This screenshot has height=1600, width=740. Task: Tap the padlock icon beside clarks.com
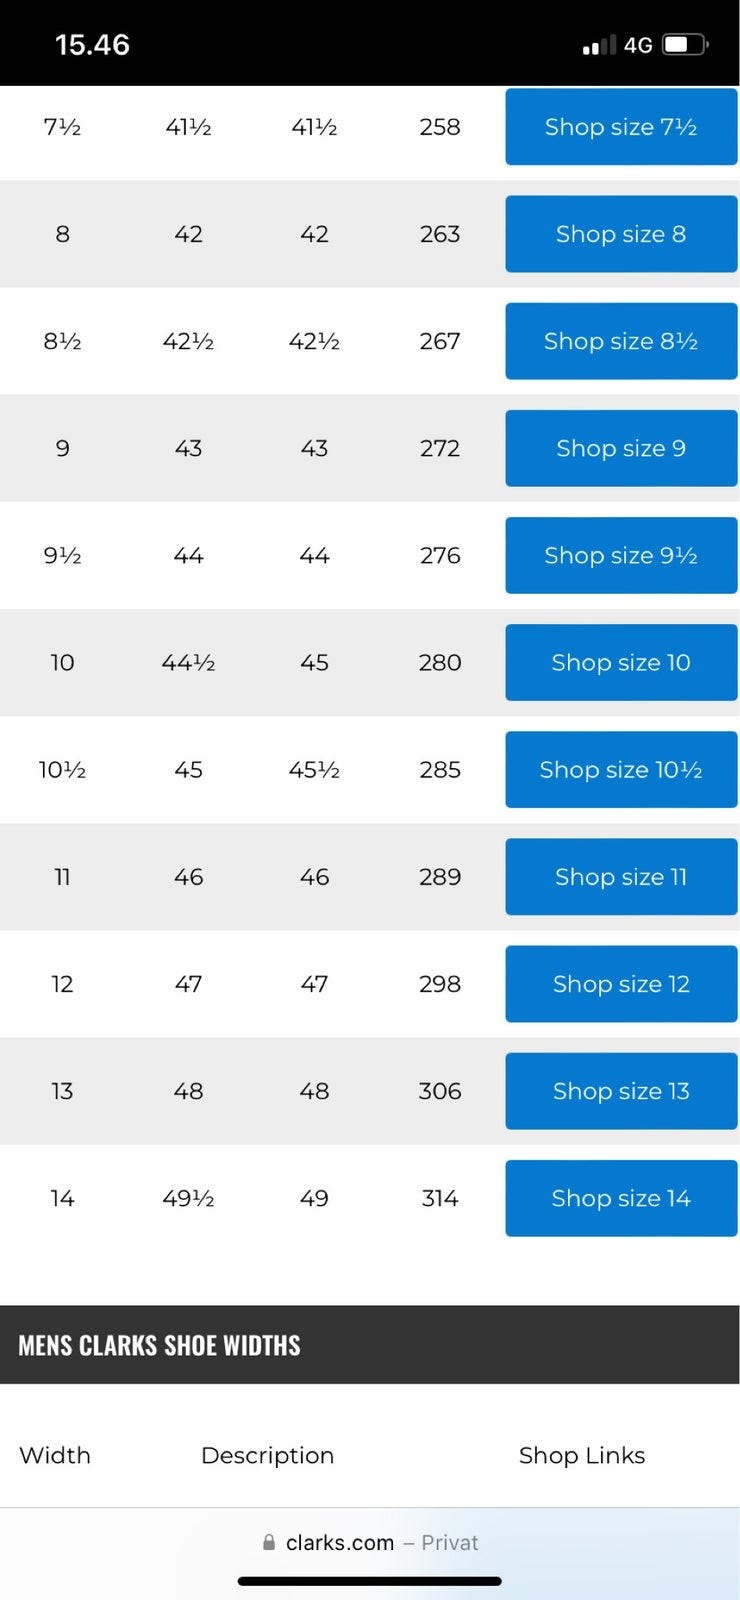pos(269,1543)
